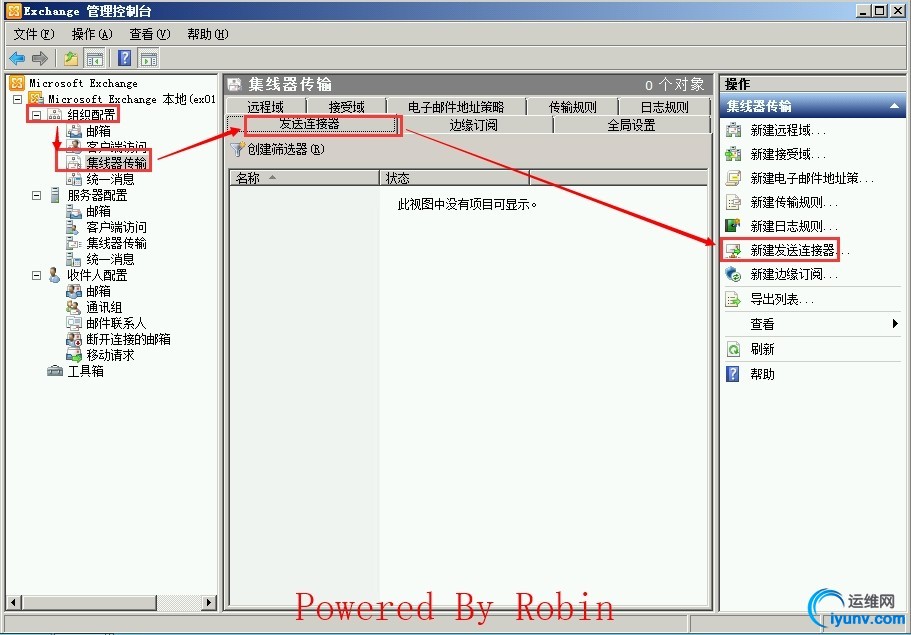Screen dimensions: 911x635
Task: Click the 收件人配置 person icon
Action: click(x=55, y=275)
